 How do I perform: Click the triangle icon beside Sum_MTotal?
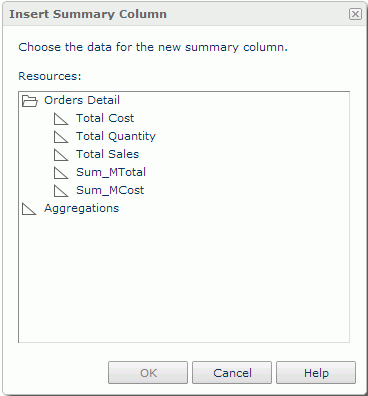[x=61, y=173]
